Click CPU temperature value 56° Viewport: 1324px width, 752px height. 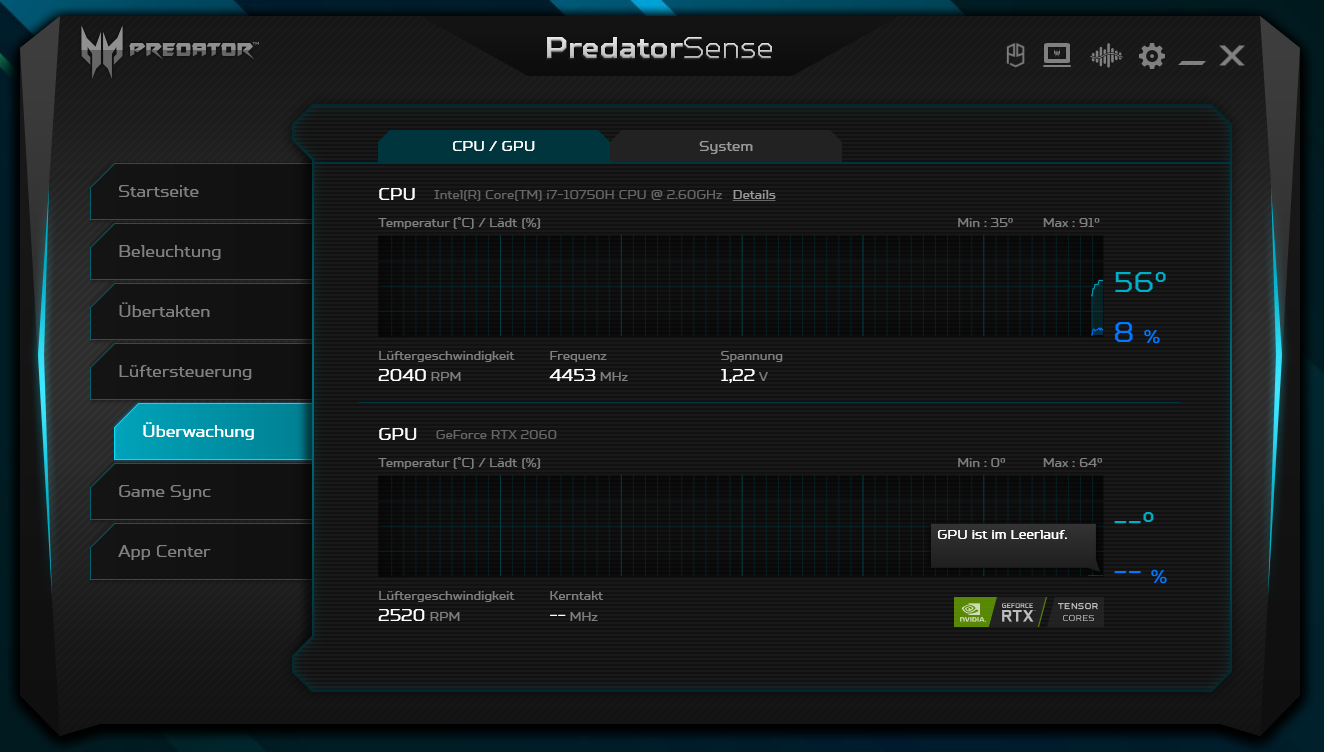click(x=1141, y=283)
